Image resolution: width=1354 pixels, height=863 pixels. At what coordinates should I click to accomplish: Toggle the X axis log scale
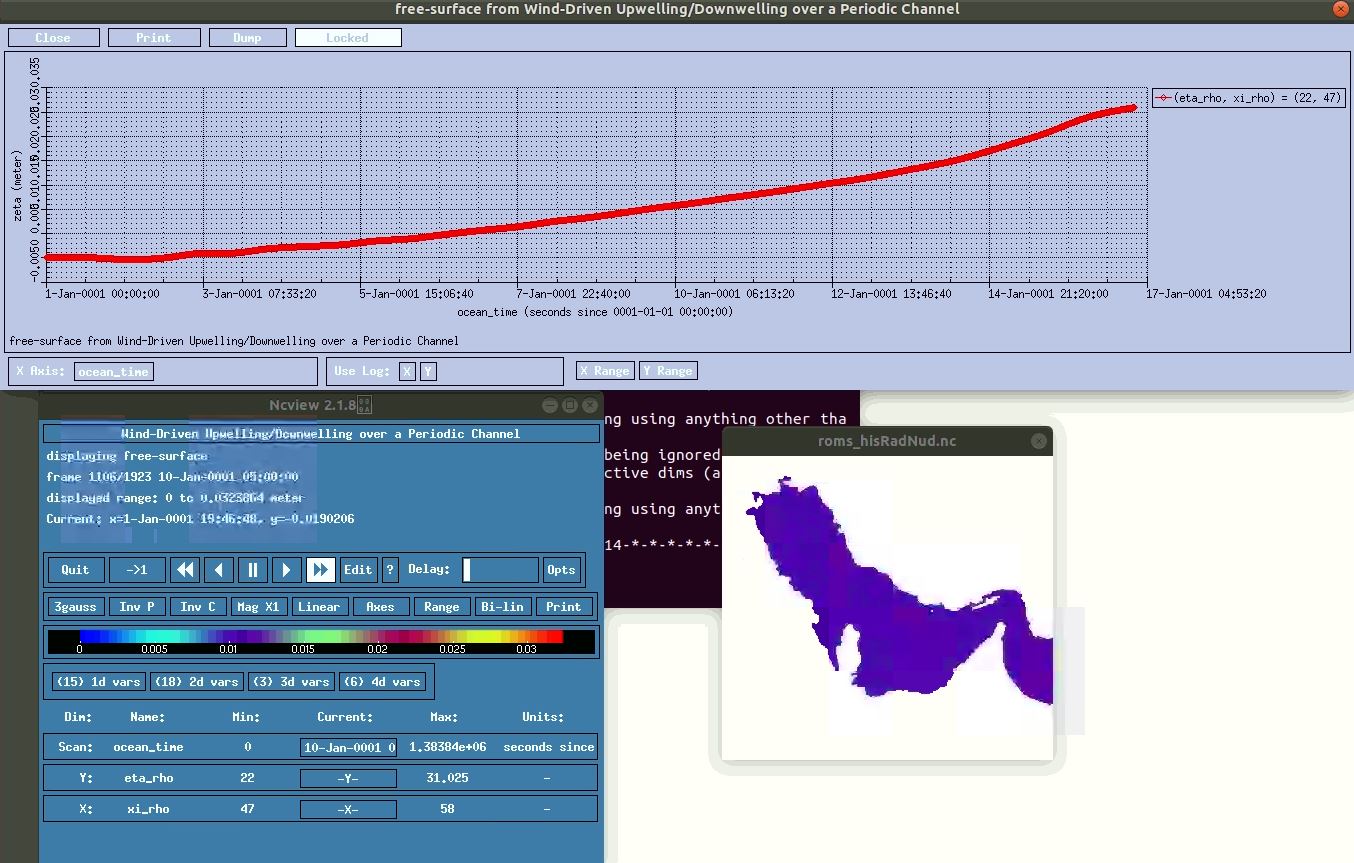point(407,371)
